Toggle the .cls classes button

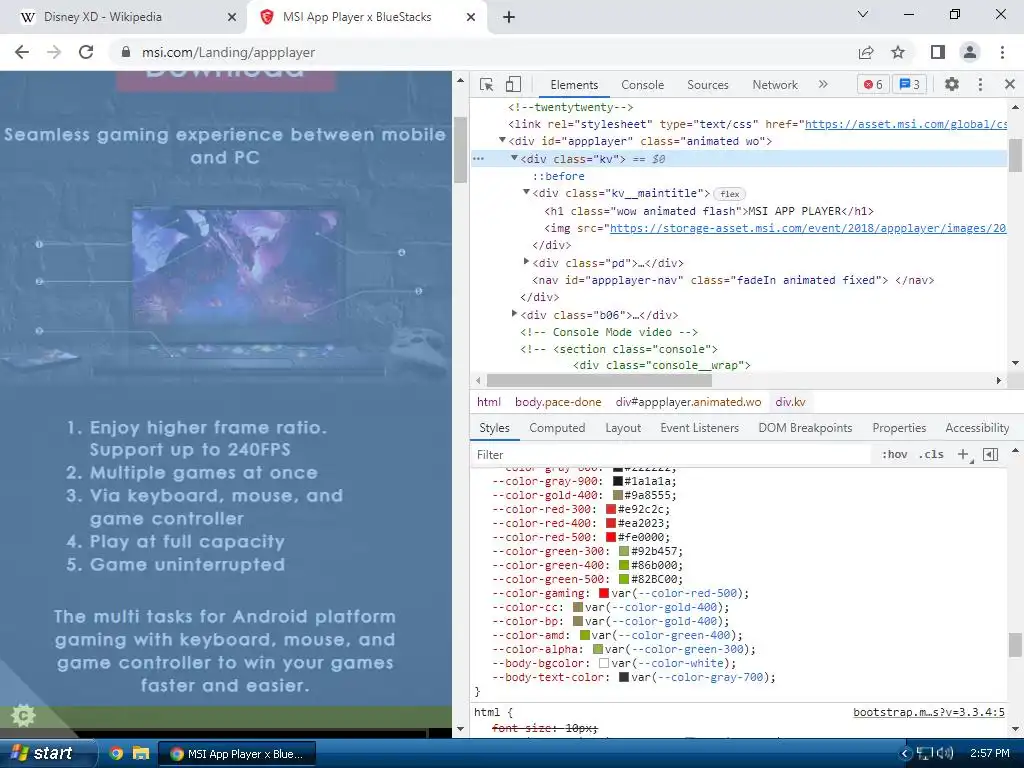(931, 455)
